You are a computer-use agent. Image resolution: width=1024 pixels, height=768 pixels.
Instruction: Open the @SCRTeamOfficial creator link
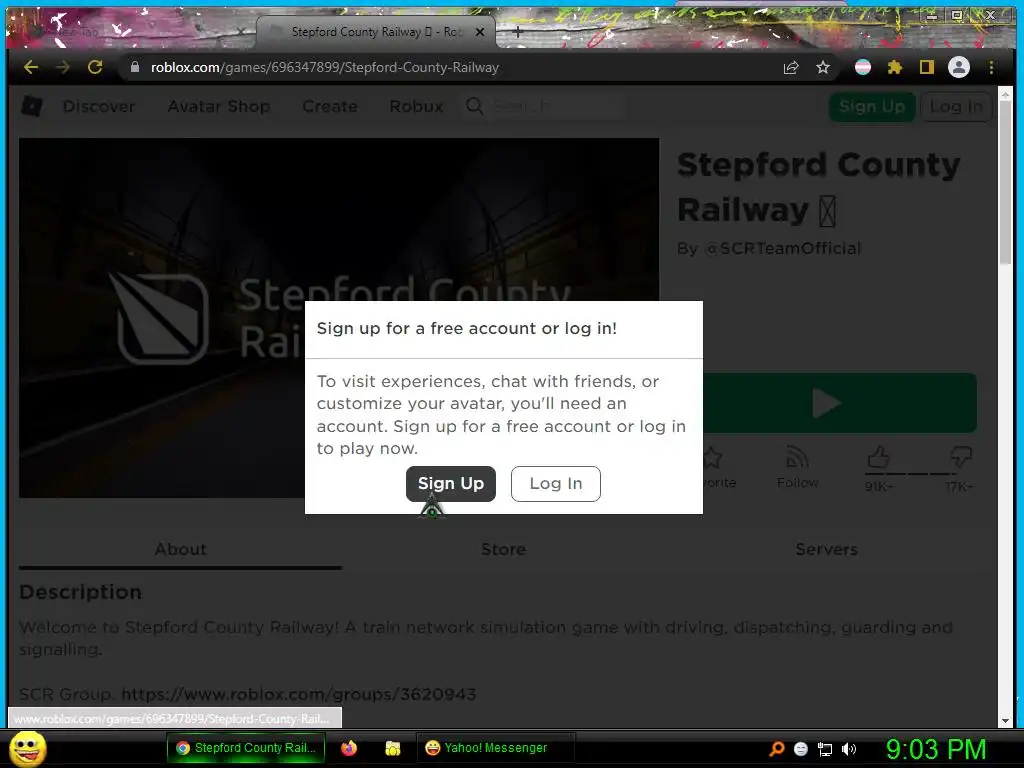tap(783, 248)
